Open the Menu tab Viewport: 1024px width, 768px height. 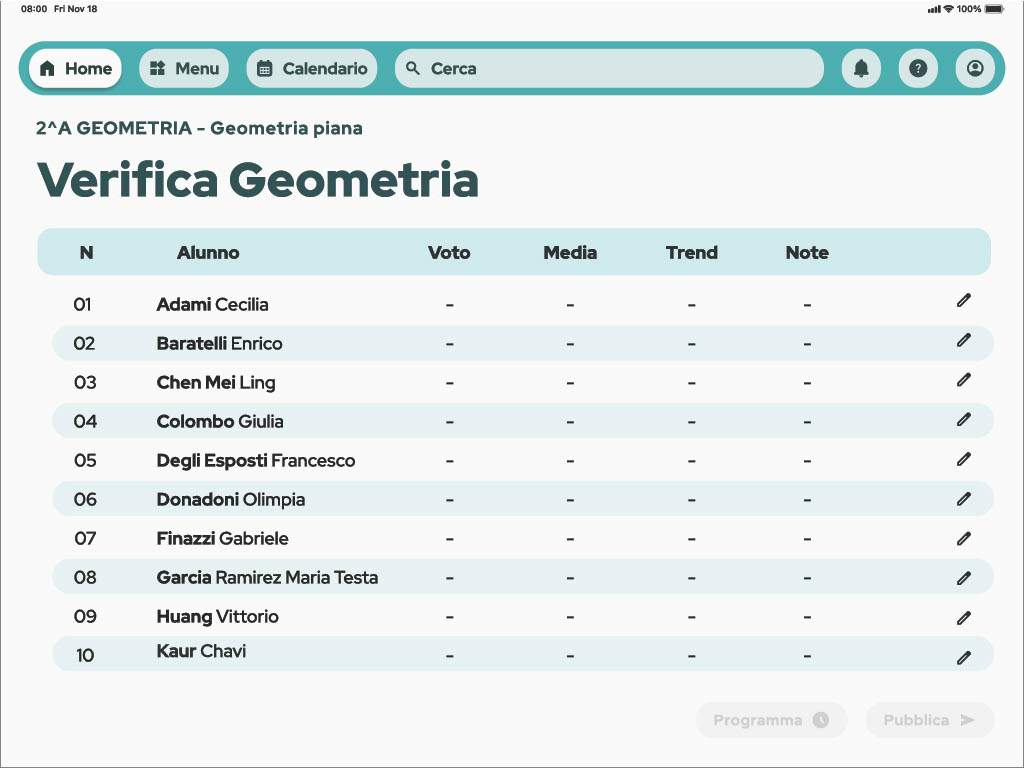[184, 69]
